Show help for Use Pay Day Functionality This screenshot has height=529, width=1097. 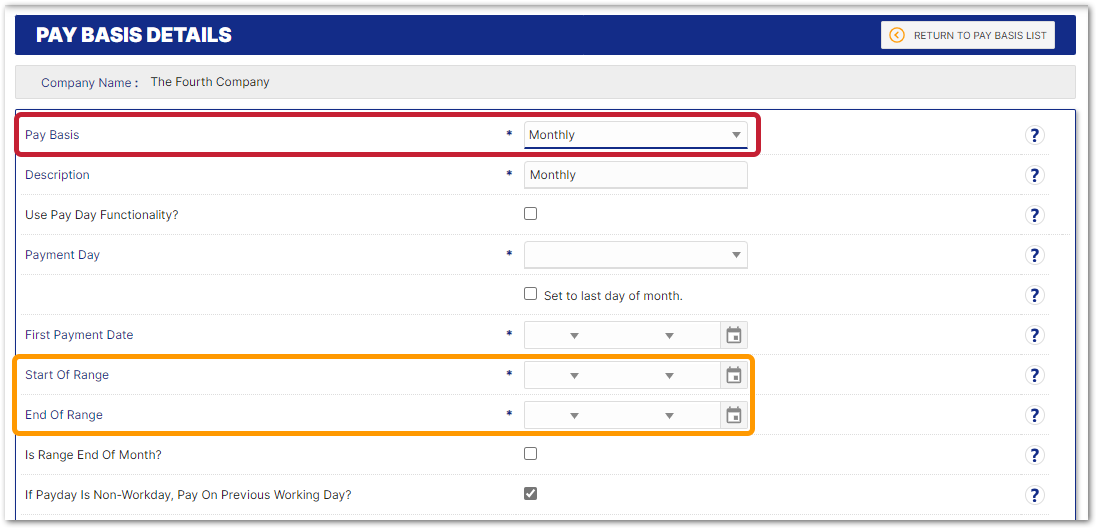pos(1035,215)
